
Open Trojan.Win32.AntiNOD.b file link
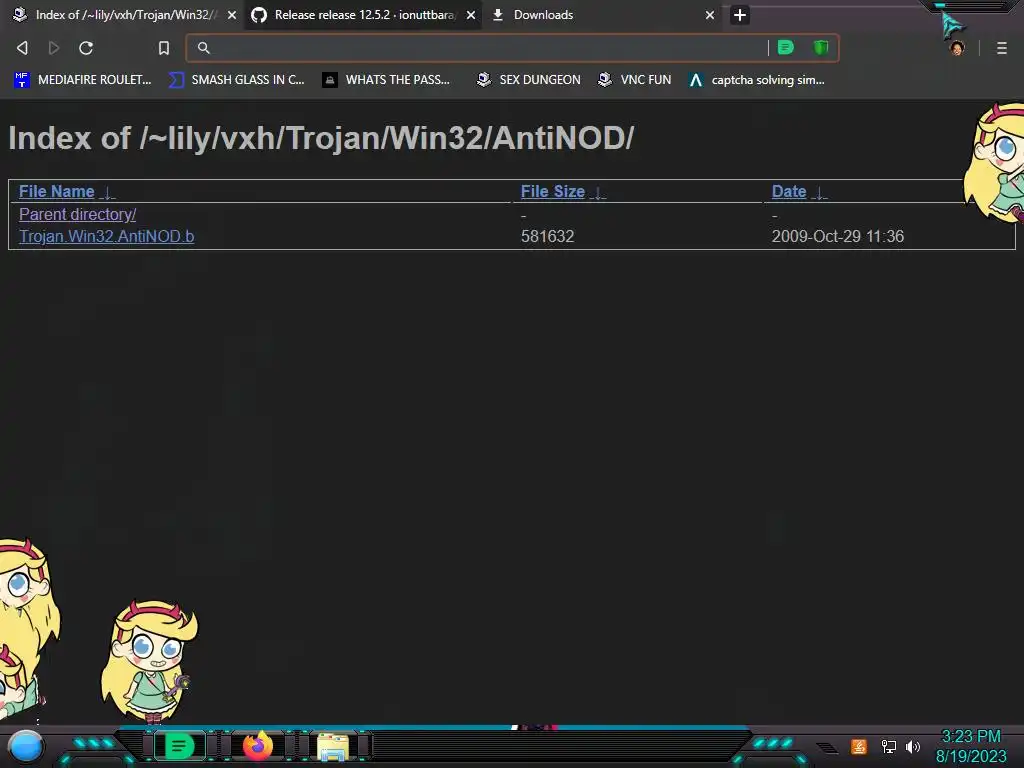tap(106, 236)
